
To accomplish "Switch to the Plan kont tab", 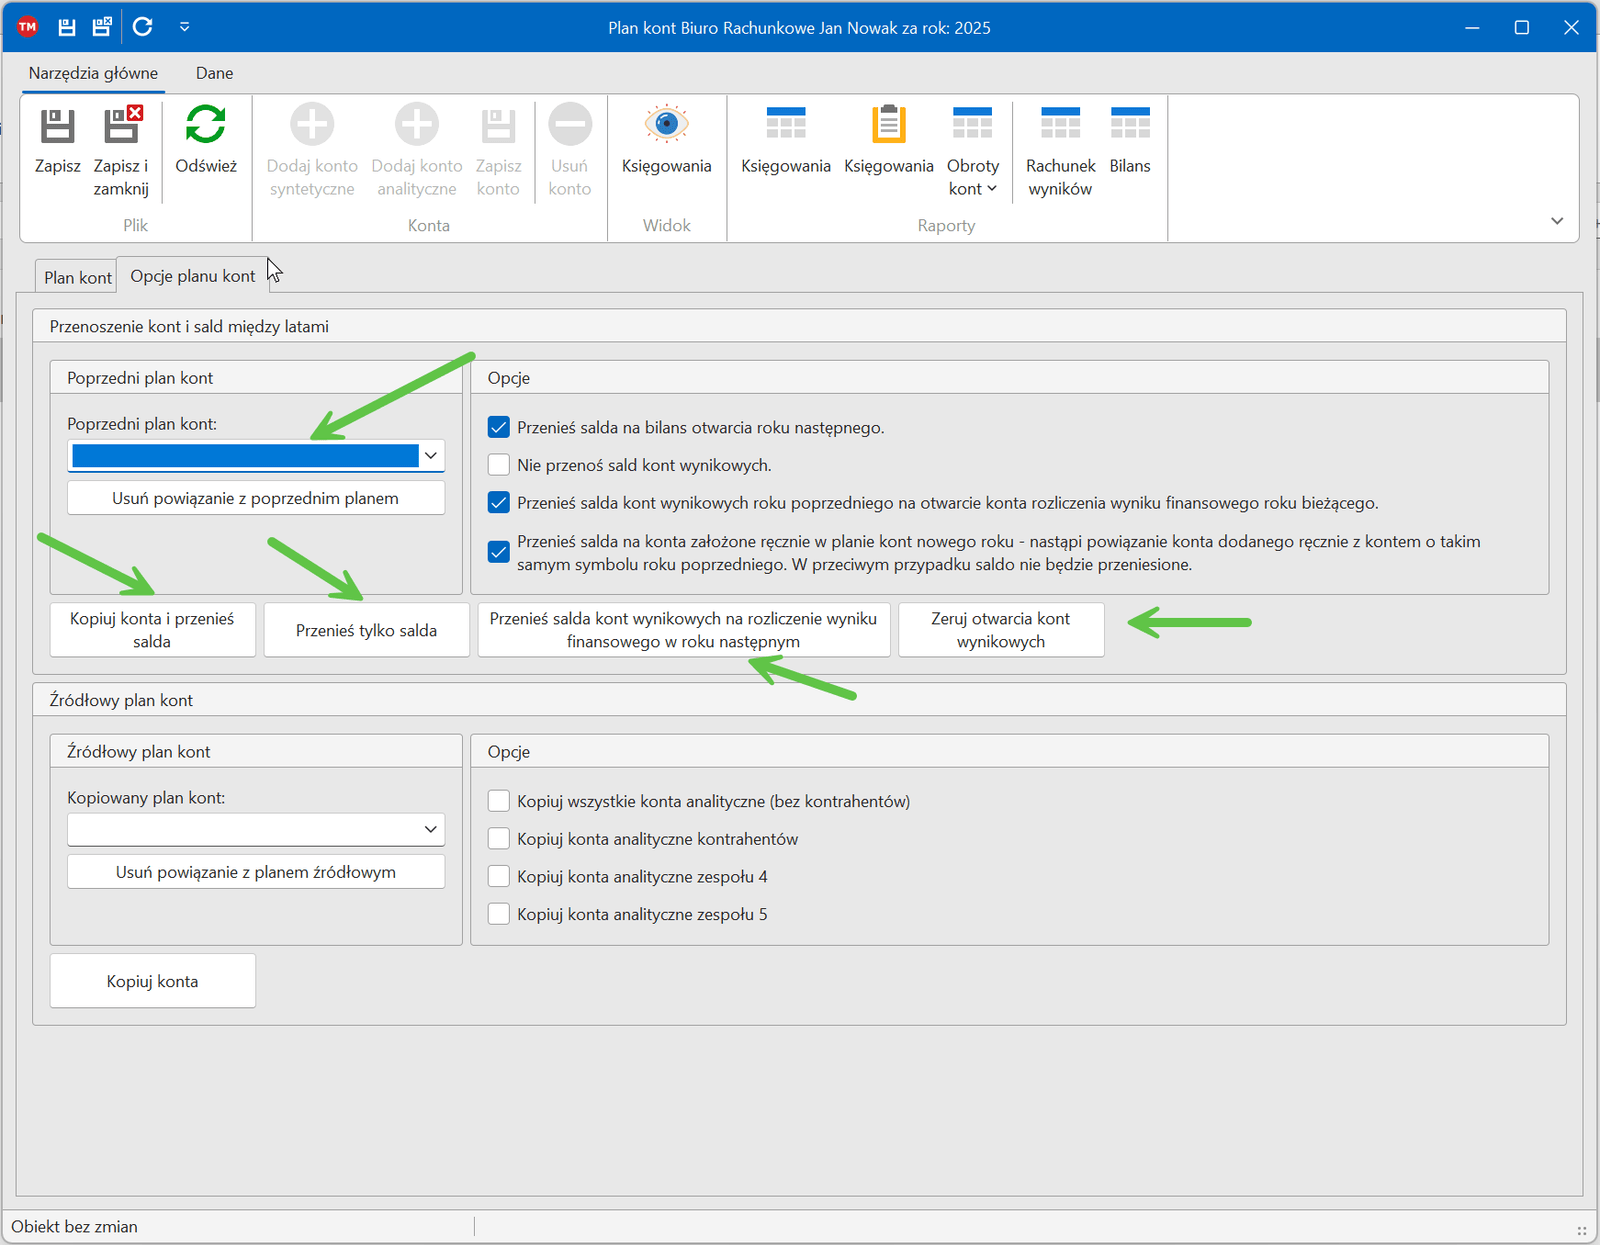I will tap(78, 277).
